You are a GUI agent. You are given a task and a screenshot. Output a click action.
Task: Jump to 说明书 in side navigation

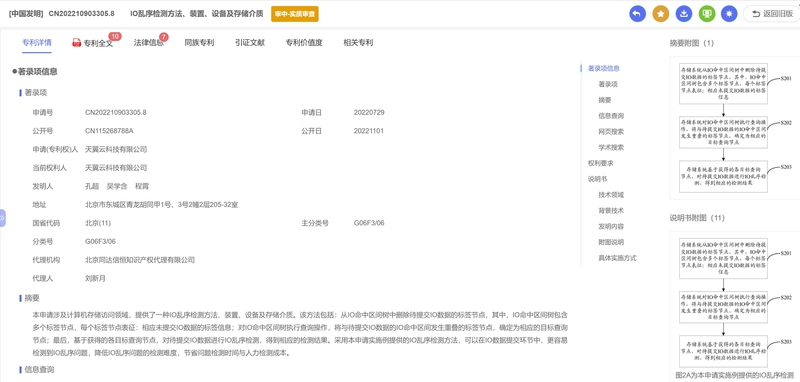pos(597,179)
